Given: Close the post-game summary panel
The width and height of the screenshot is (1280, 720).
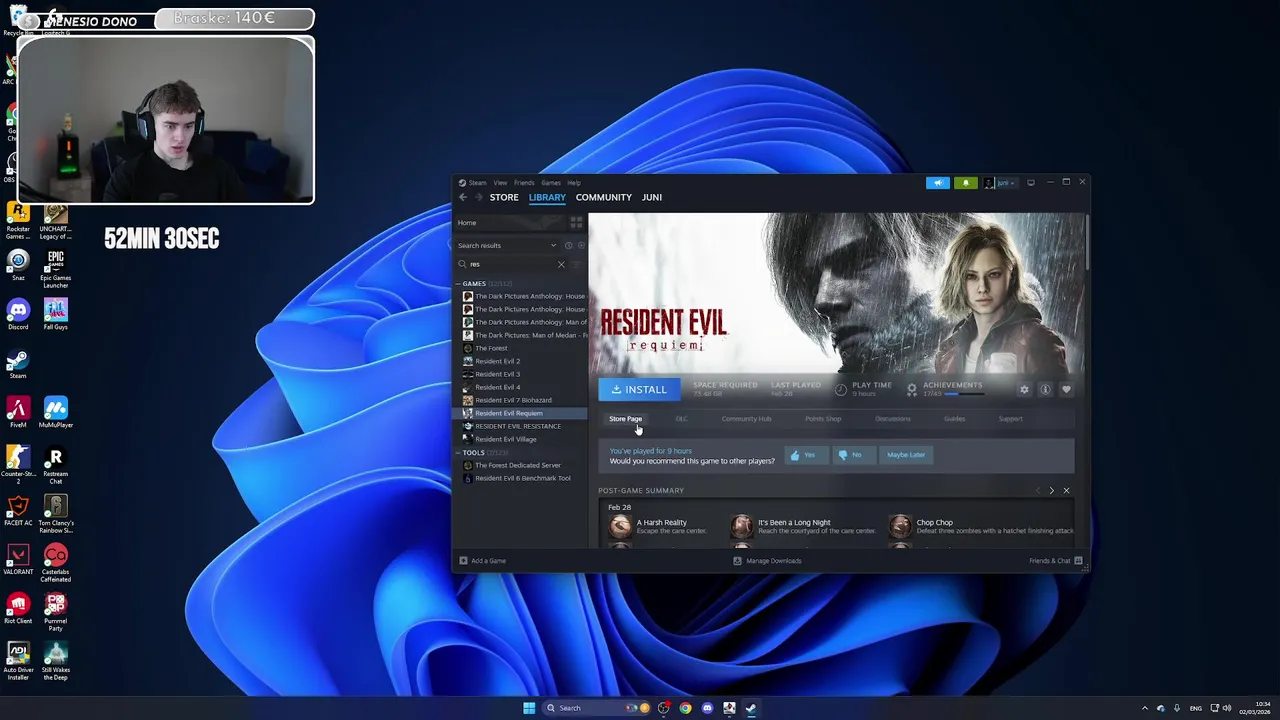Looking at the screenshot, I should [x=1066, y=491].
